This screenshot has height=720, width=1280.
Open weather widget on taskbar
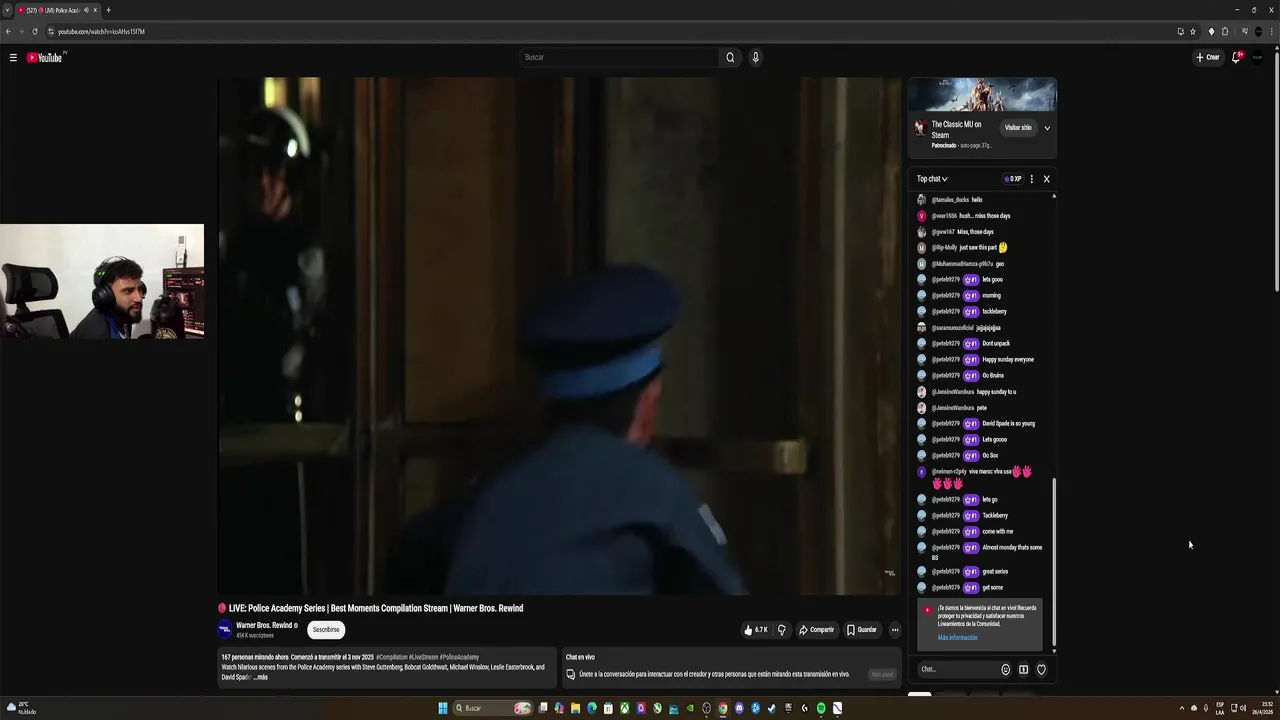tap(21, 708)
